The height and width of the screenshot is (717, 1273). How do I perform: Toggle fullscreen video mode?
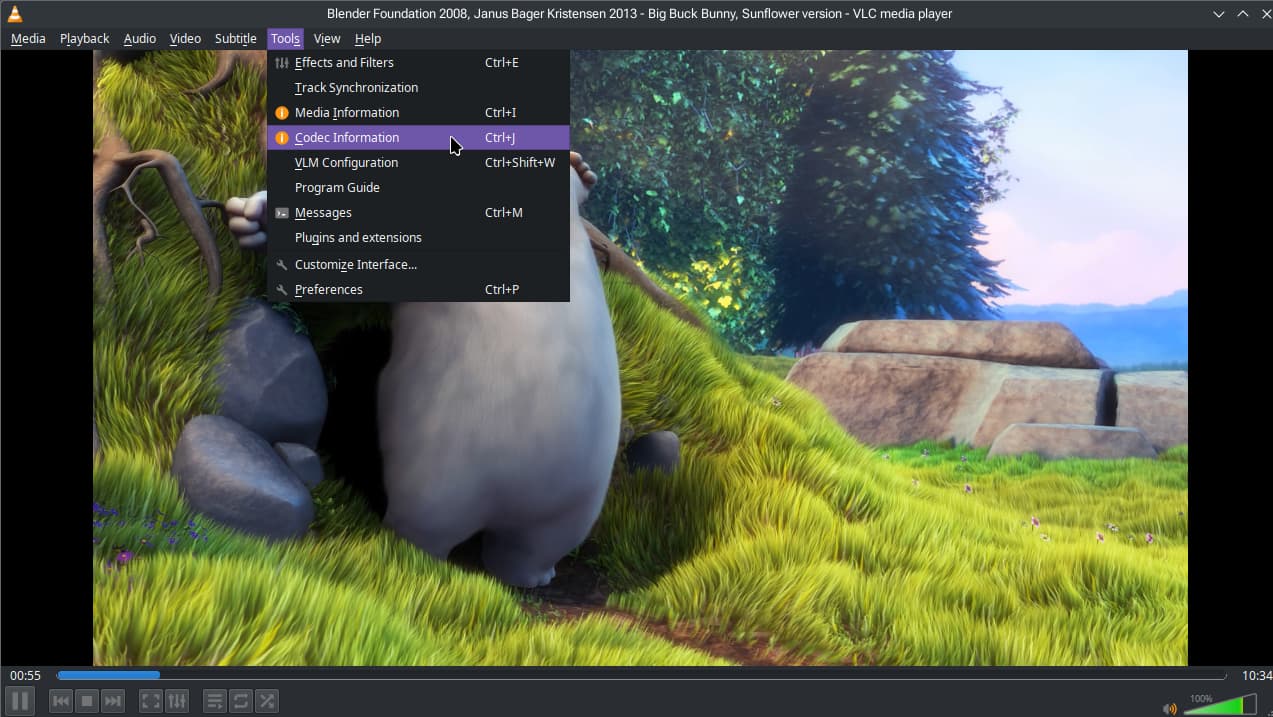151,701
